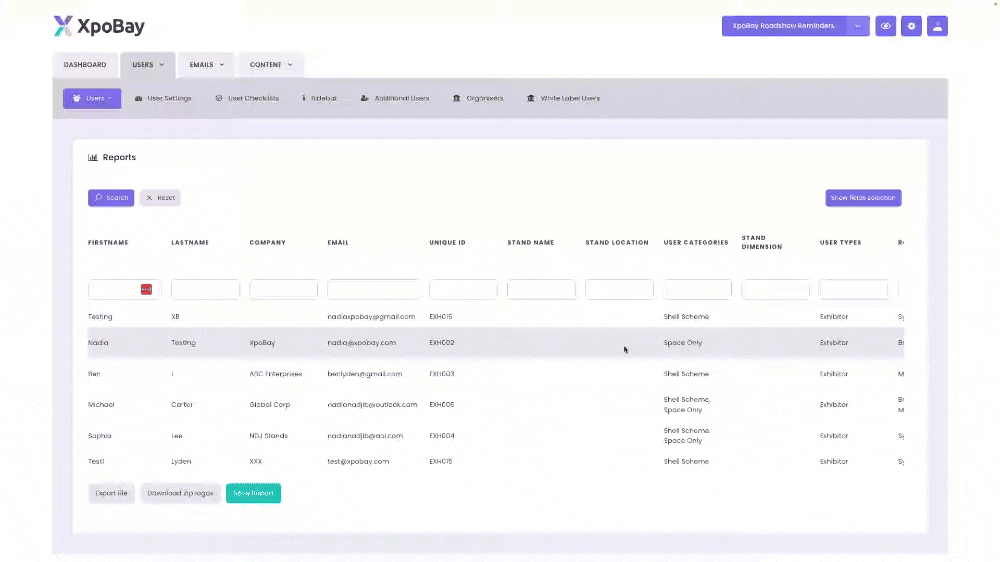The image size is (1000, 562).
Task: Expand the XpoBay Roadshow Reminders dropdown arrow
Action: pos(858,26)
